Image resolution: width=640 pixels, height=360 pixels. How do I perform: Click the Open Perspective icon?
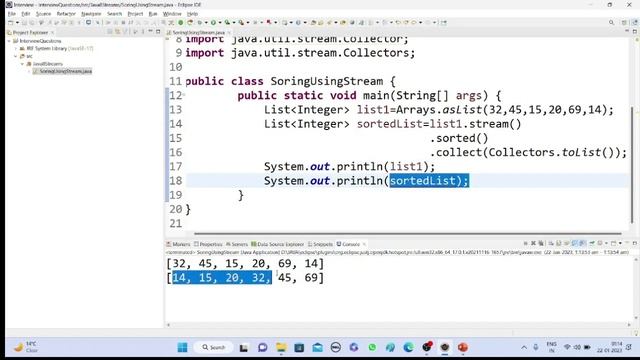624,22
